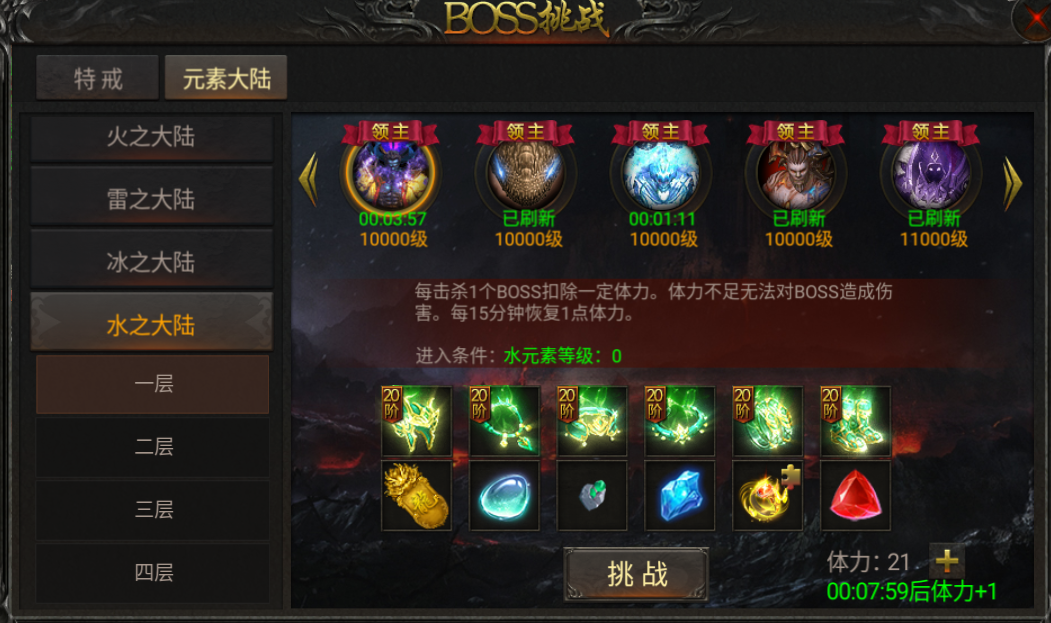
Task: Expand the 火之大陆 continent list
Action: point(151,137)
